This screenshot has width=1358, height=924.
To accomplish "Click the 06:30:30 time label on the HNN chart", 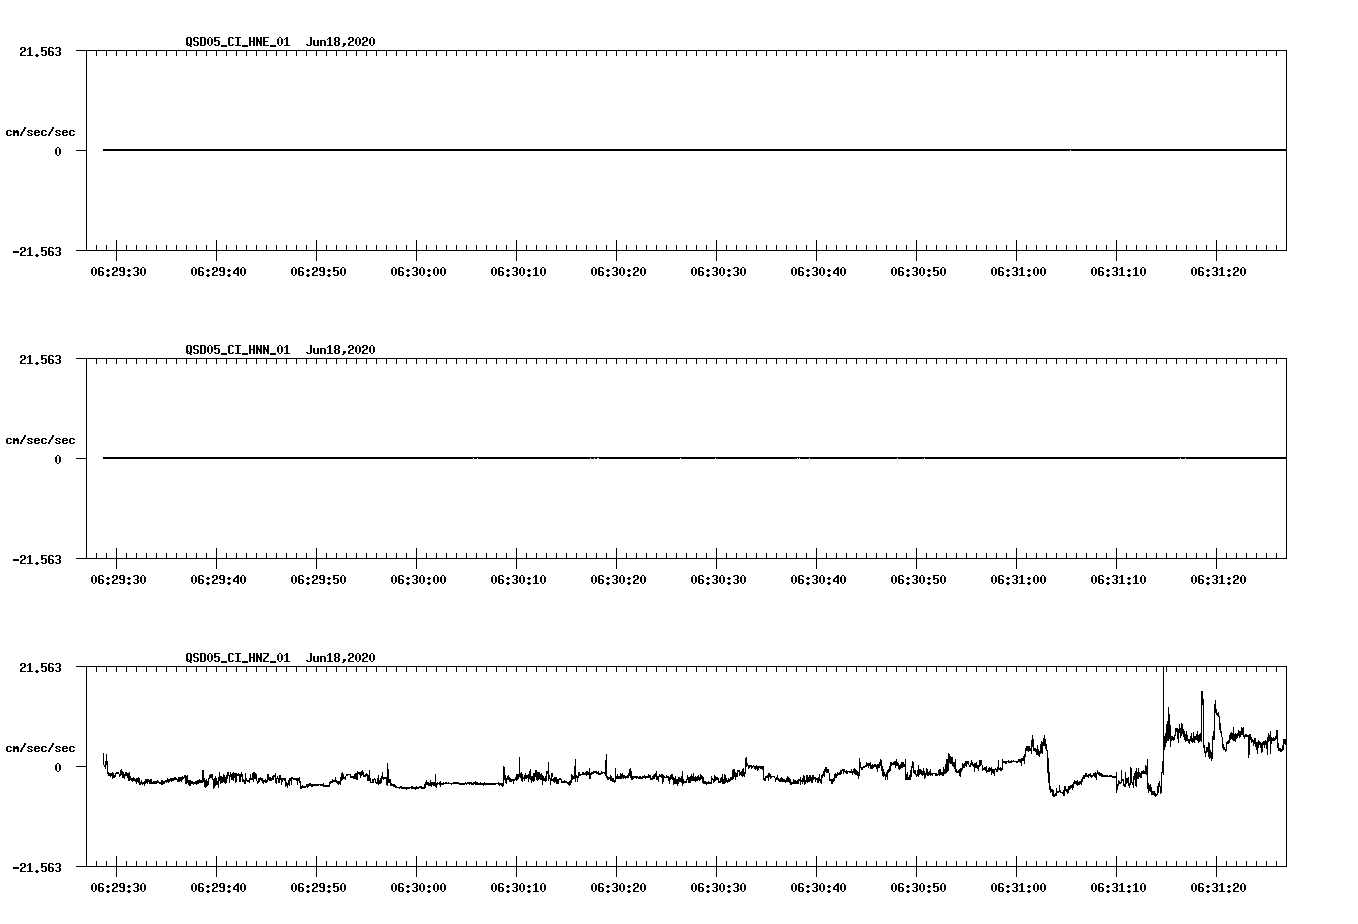I will coord(718,579).
